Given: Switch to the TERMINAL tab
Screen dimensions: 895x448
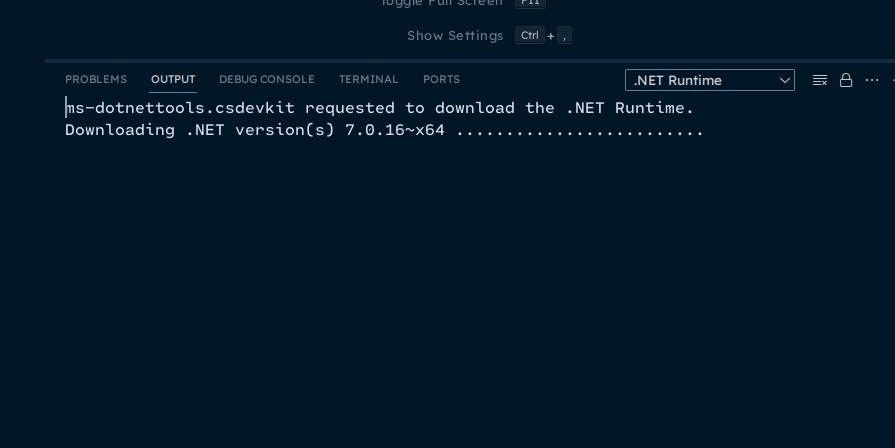Looking at the screenshot, I should (x=368, y=79).
